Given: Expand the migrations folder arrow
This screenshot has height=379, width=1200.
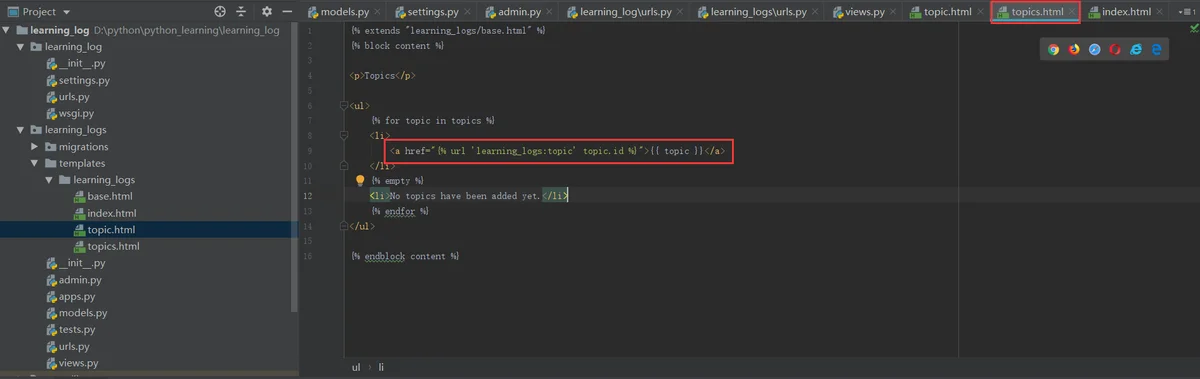Looking at the screenshot, I should (x=35, y=147).
